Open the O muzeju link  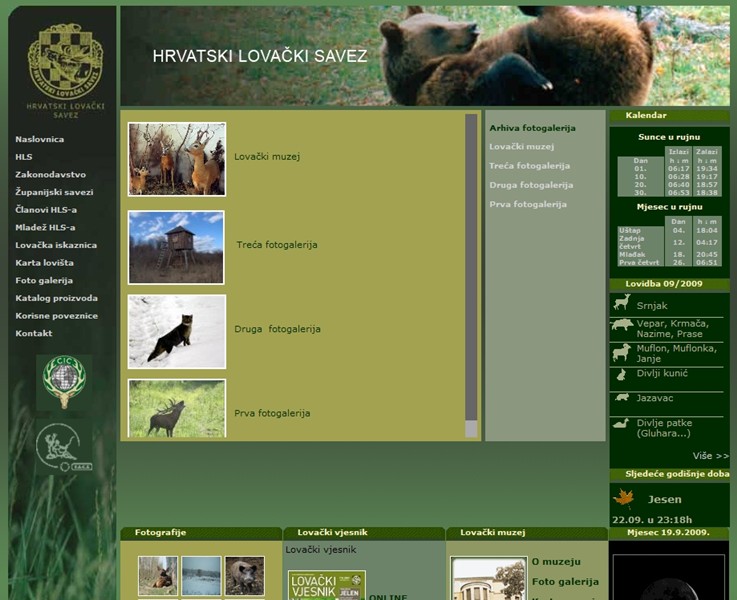click(x=556, y=561)
